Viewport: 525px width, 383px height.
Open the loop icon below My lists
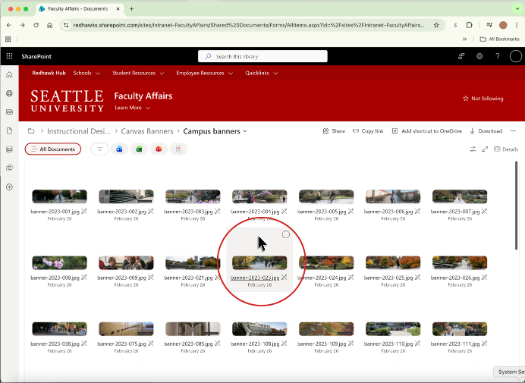pyautogui.click(x=9, y=168)
